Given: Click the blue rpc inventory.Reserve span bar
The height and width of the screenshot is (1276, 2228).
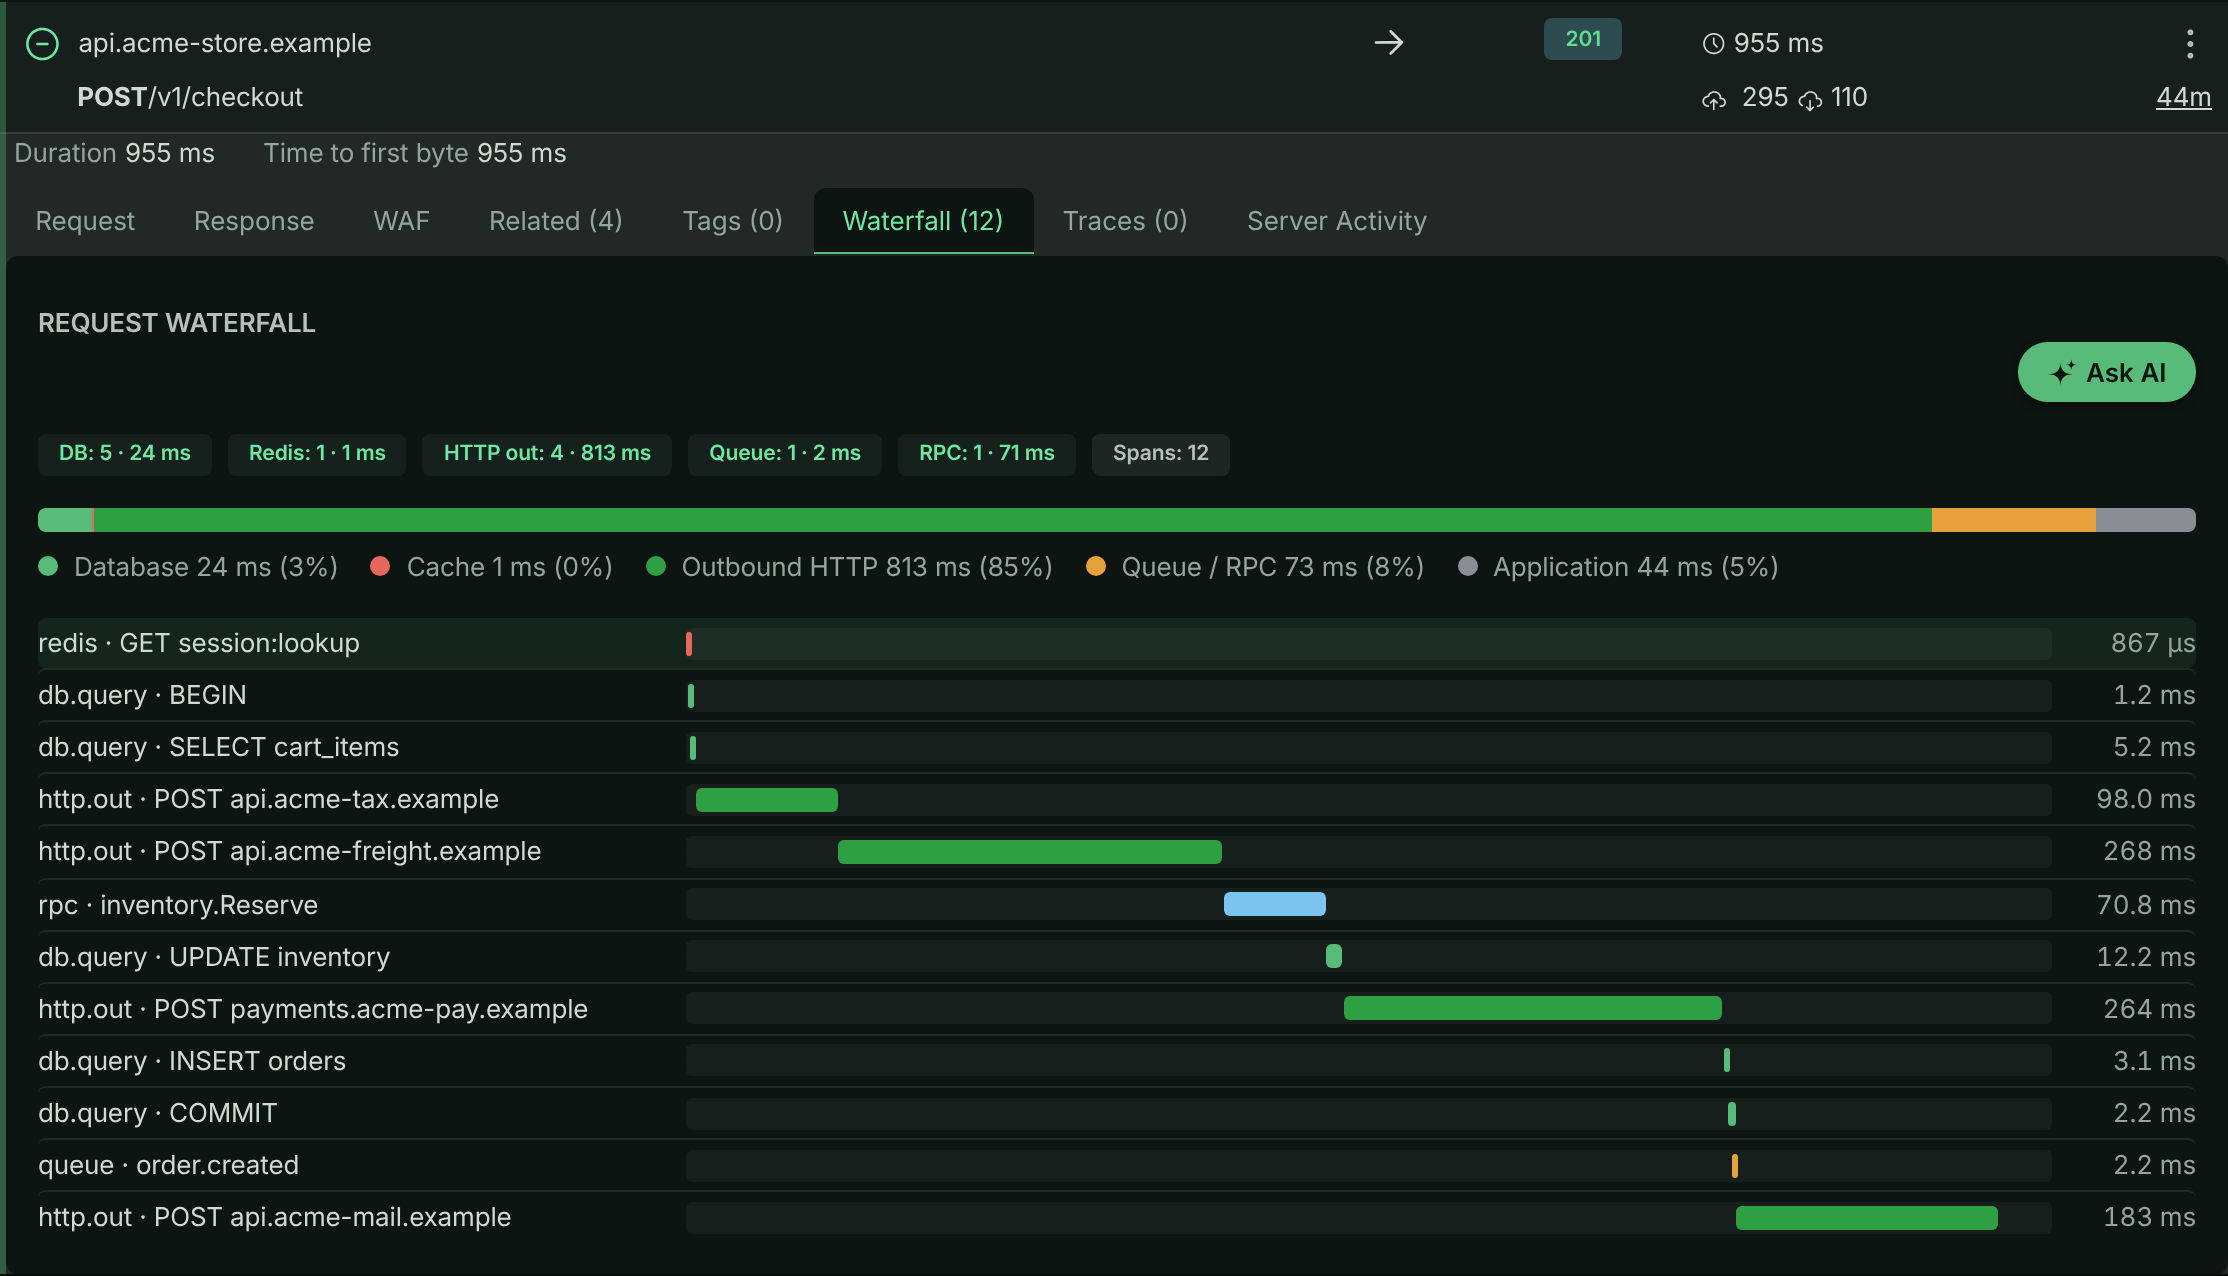Looking at the screenshot, I should click(1275, 904).
